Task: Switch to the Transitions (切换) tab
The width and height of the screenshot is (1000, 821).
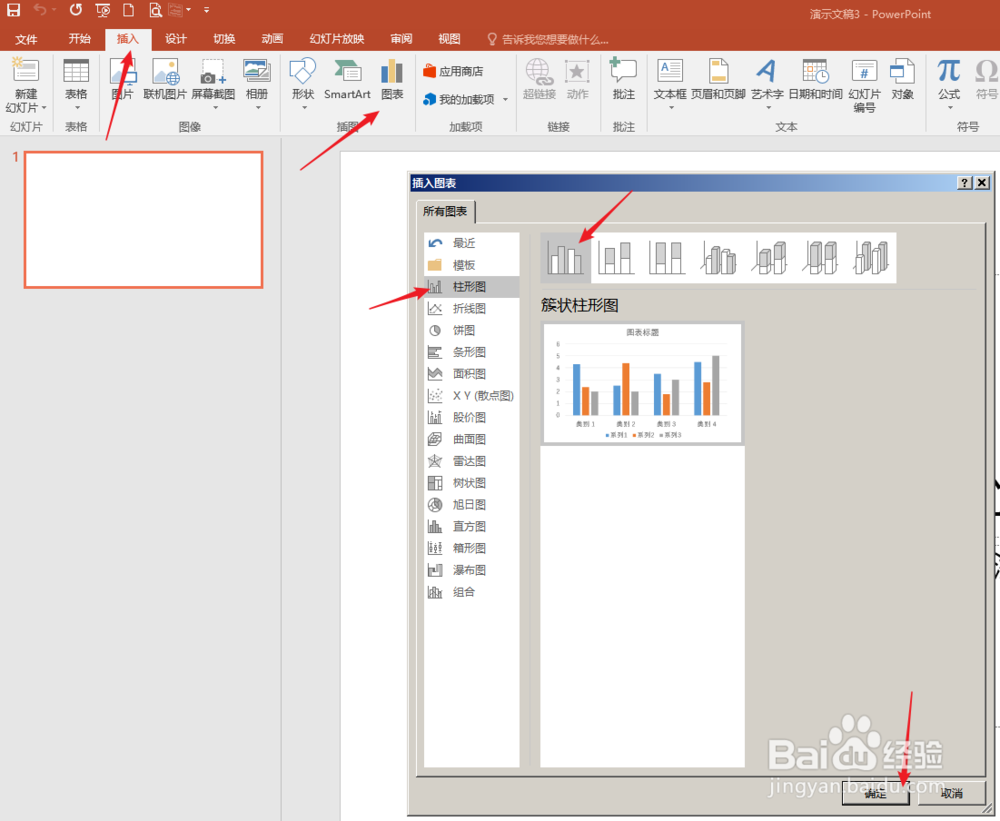Action: (x=224, y=40)
